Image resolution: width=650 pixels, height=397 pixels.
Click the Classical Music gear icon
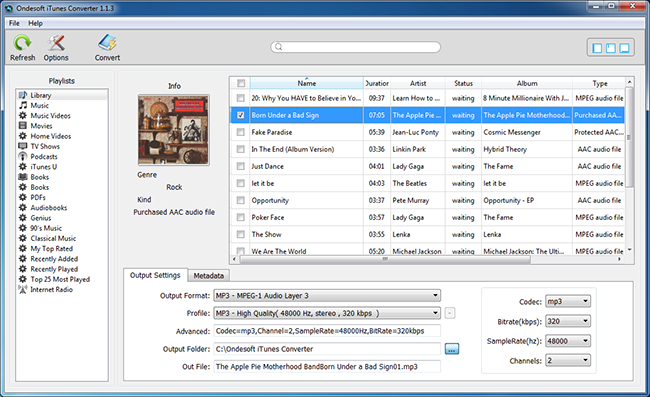pos(23,238)
